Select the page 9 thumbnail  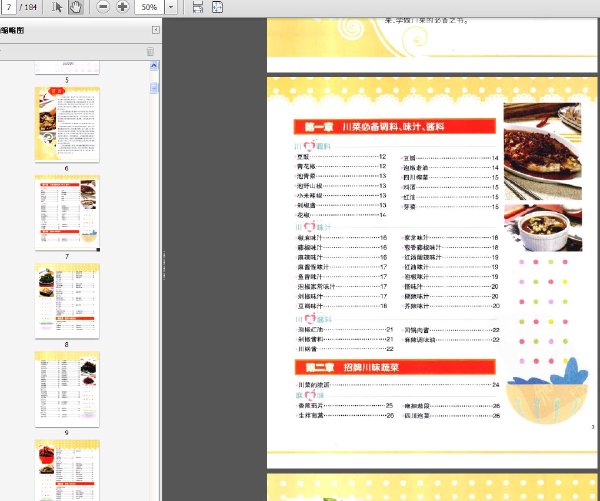[x=67, y=389]
